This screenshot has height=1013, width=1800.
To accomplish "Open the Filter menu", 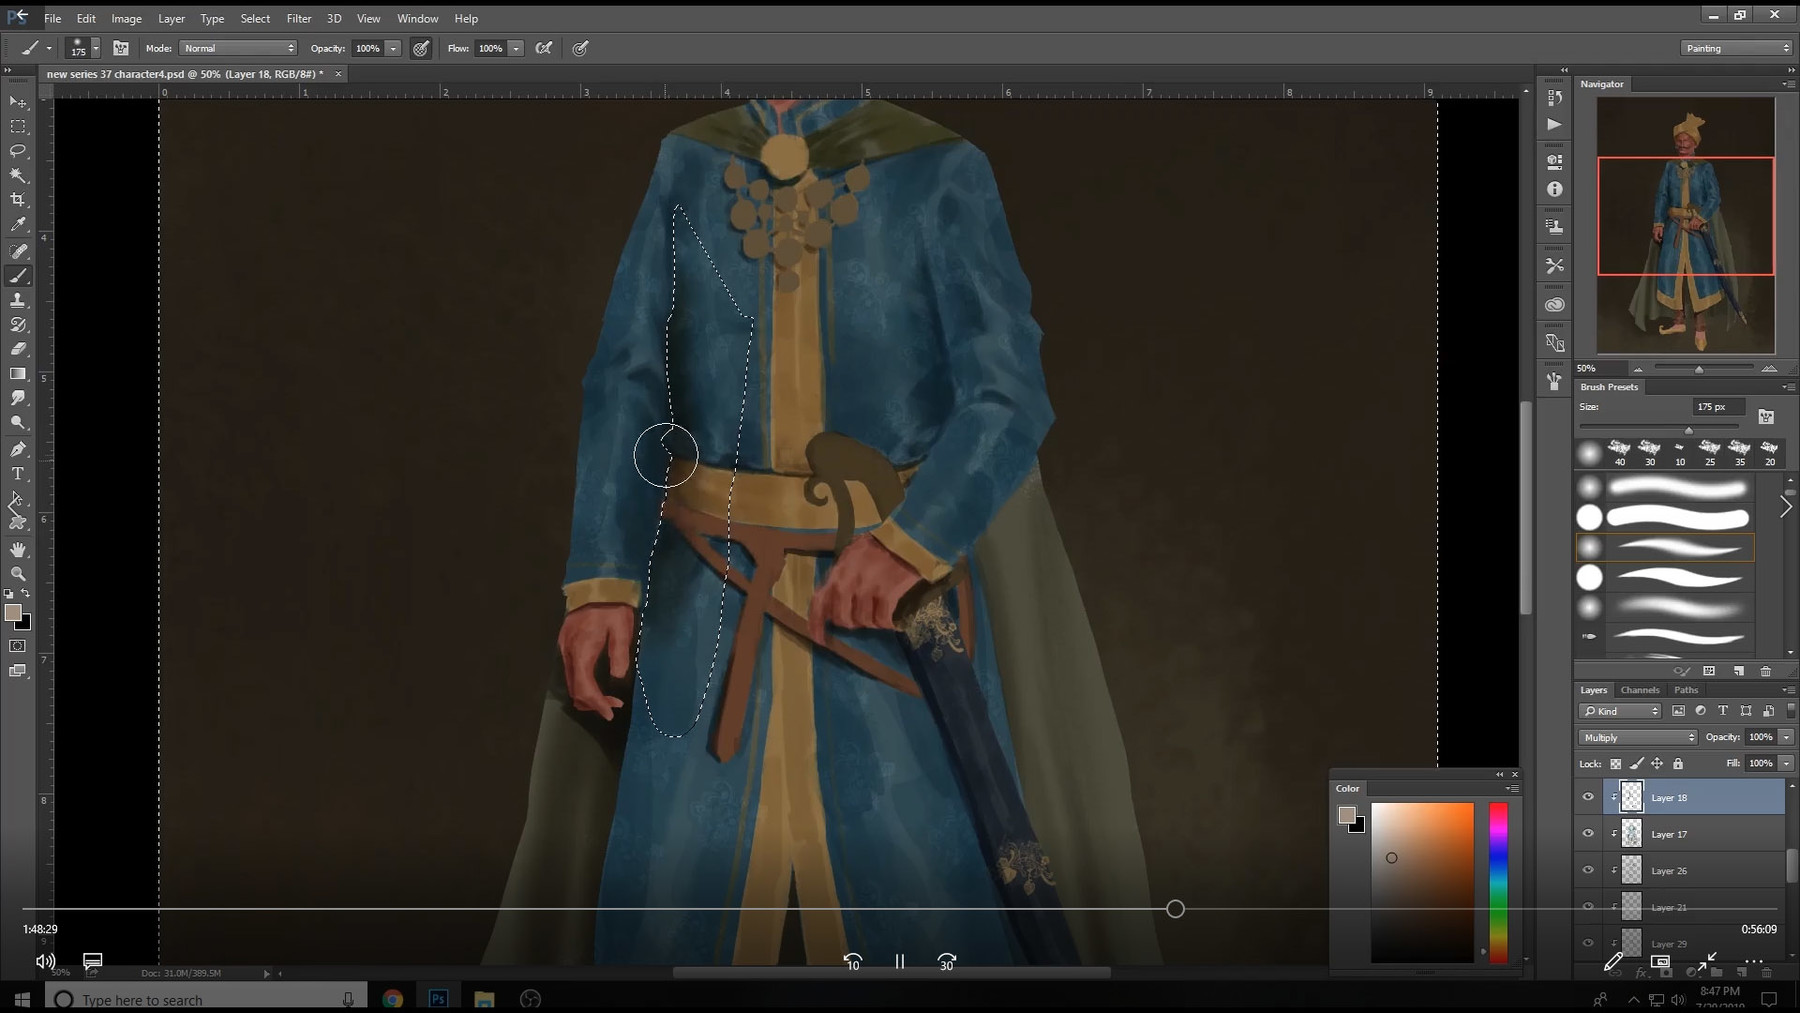I will click(x=299, y=18).
